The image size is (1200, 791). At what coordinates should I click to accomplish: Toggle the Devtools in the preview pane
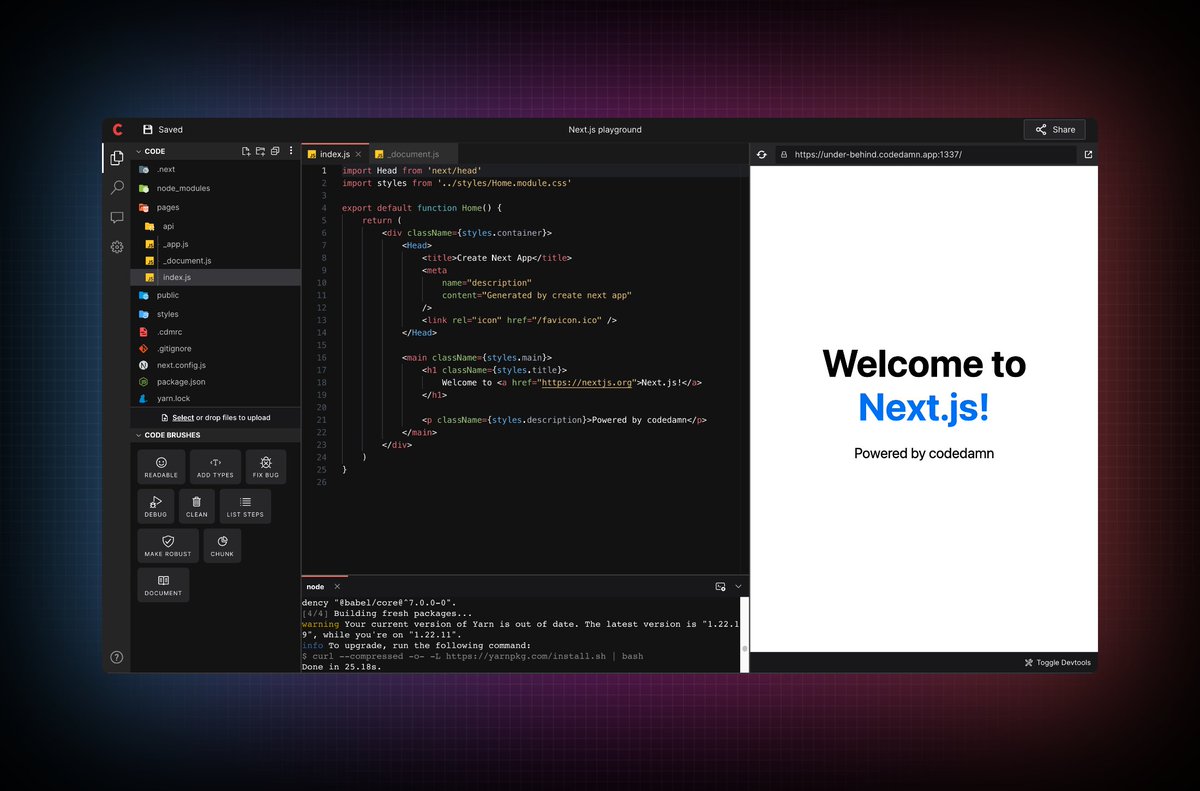(1057, 661)
